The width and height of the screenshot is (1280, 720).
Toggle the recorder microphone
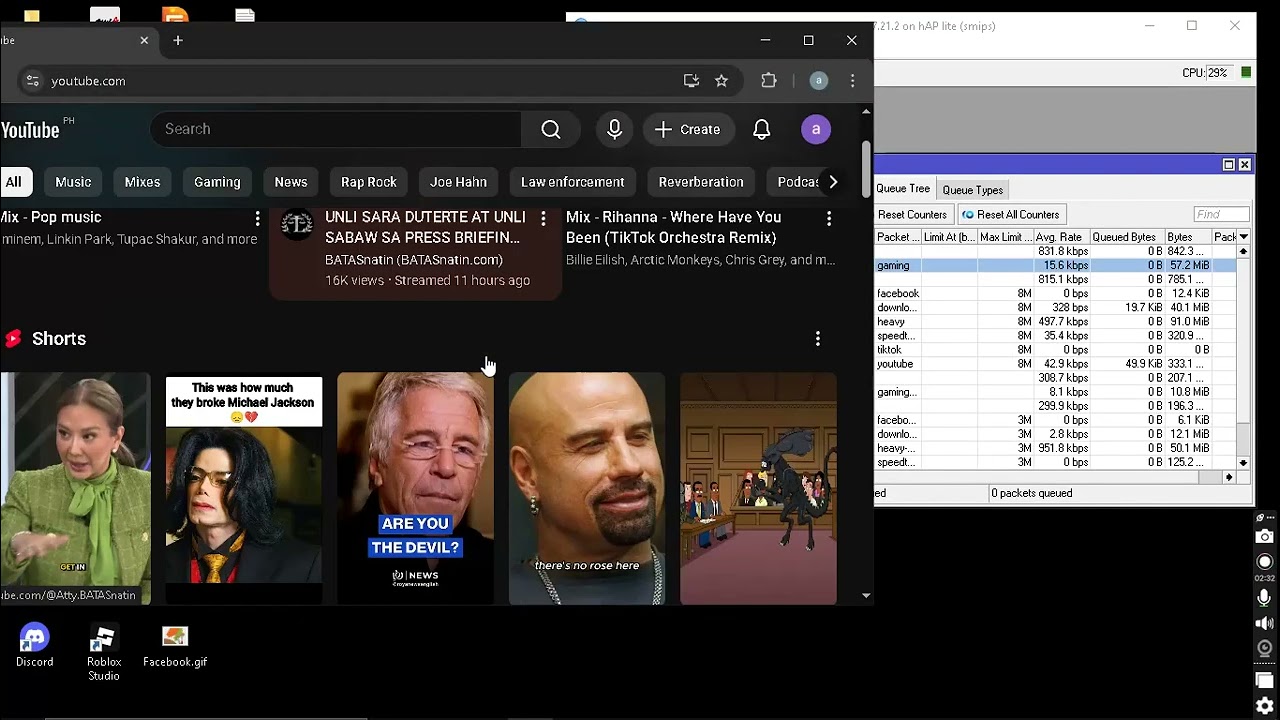1265,598
